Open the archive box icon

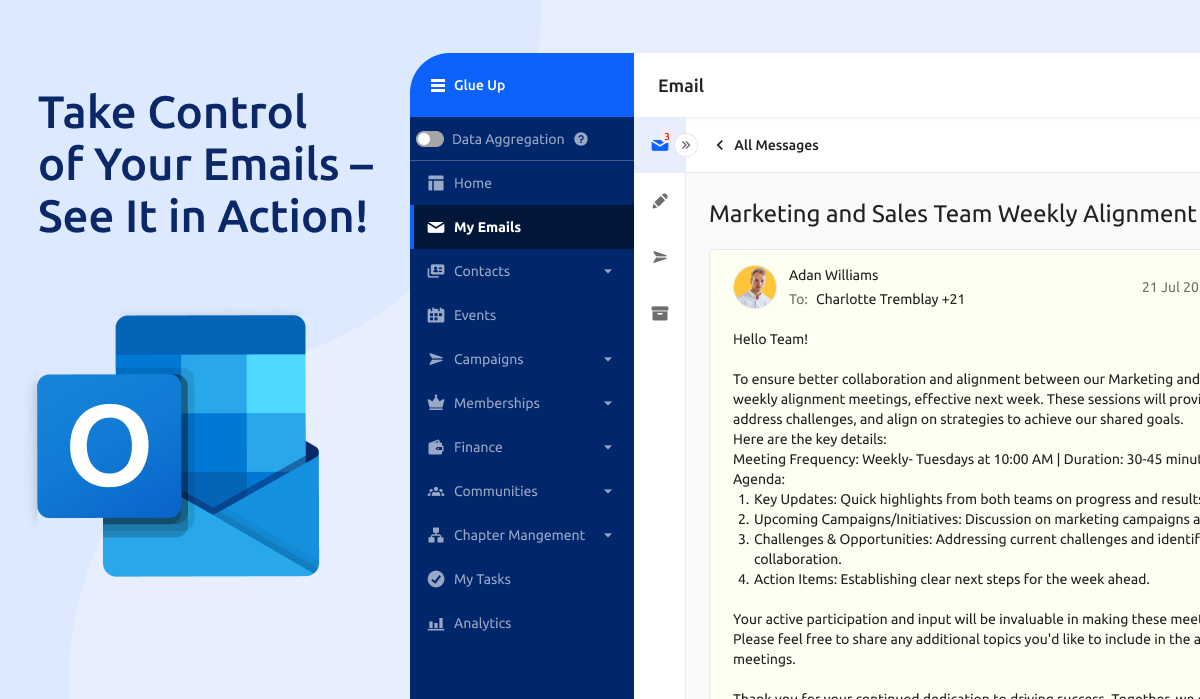659,313
